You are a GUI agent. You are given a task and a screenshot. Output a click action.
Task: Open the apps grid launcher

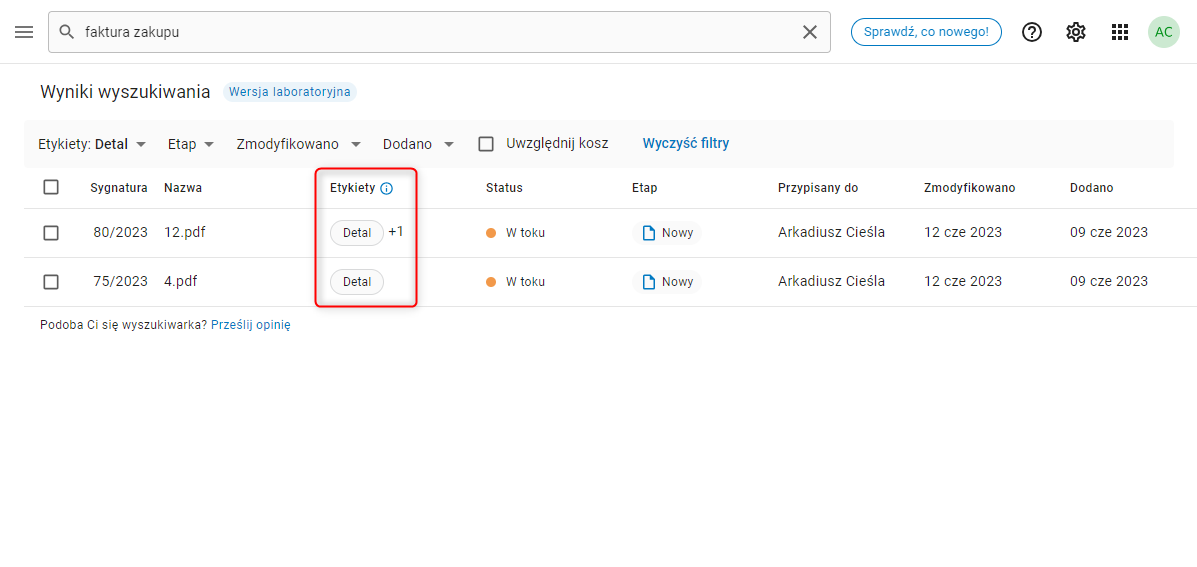pos(1120,32)
